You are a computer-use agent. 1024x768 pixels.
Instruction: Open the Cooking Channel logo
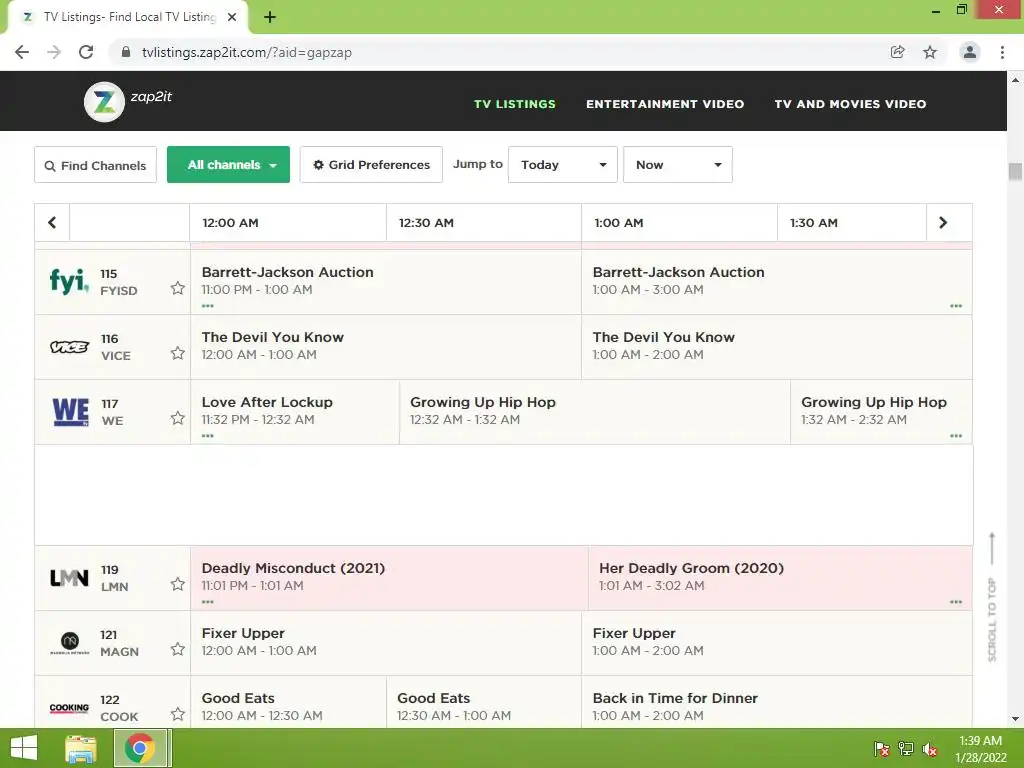69,708
